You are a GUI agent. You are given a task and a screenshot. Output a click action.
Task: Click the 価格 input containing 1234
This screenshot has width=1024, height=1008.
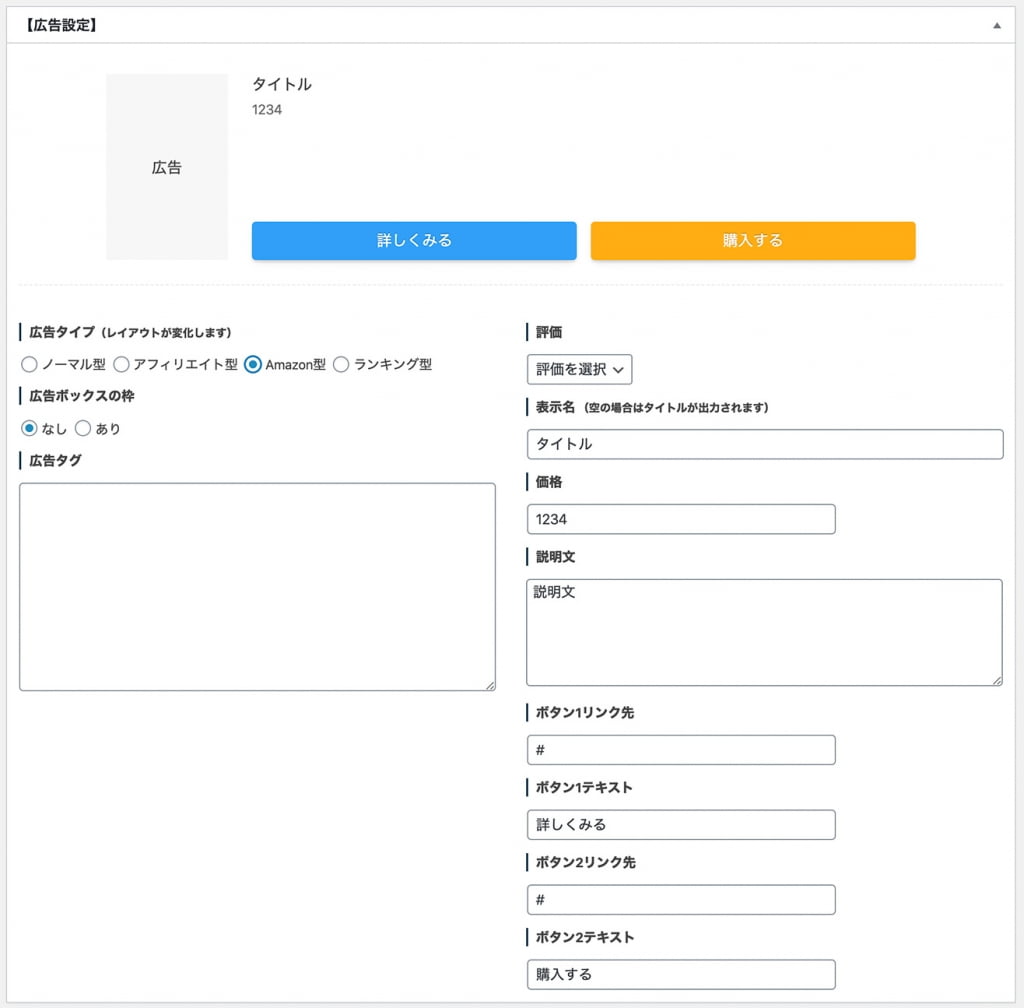coord(681,519)
